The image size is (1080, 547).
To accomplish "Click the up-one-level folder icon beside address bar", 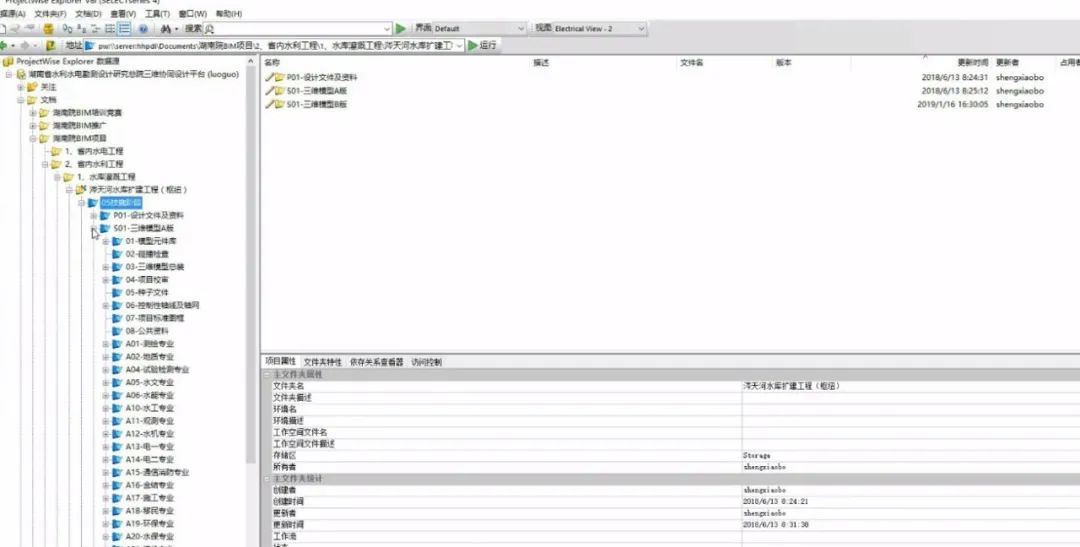I will (x=50, y=46).
